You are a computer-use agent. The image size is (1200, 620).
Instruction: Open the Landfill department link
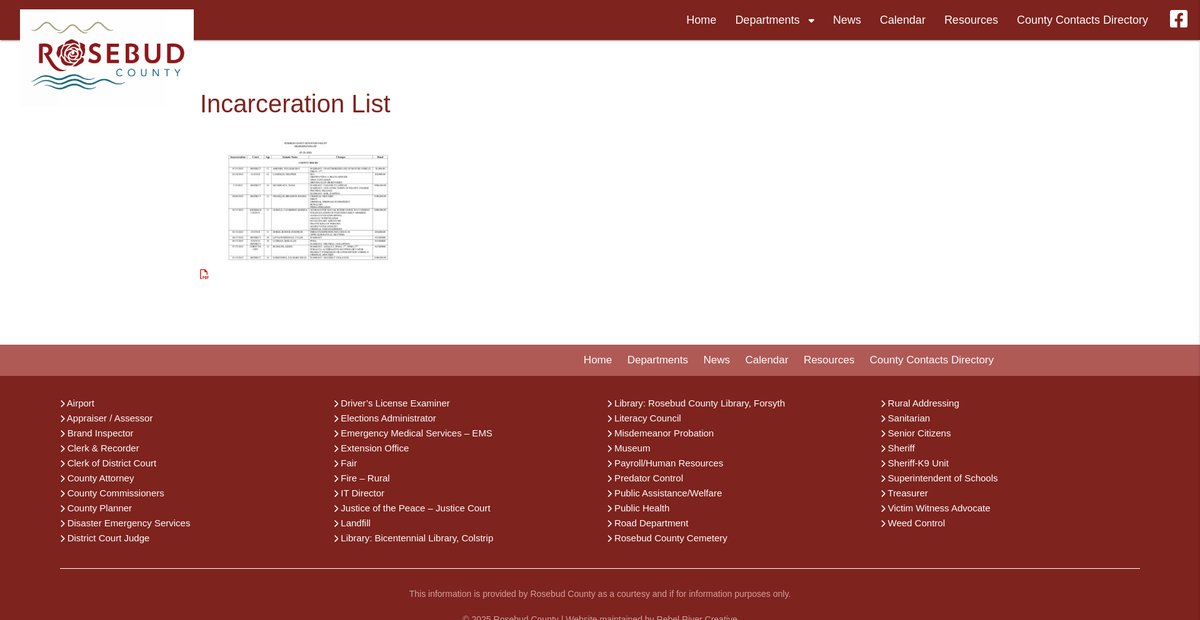[x=355, y=523]
